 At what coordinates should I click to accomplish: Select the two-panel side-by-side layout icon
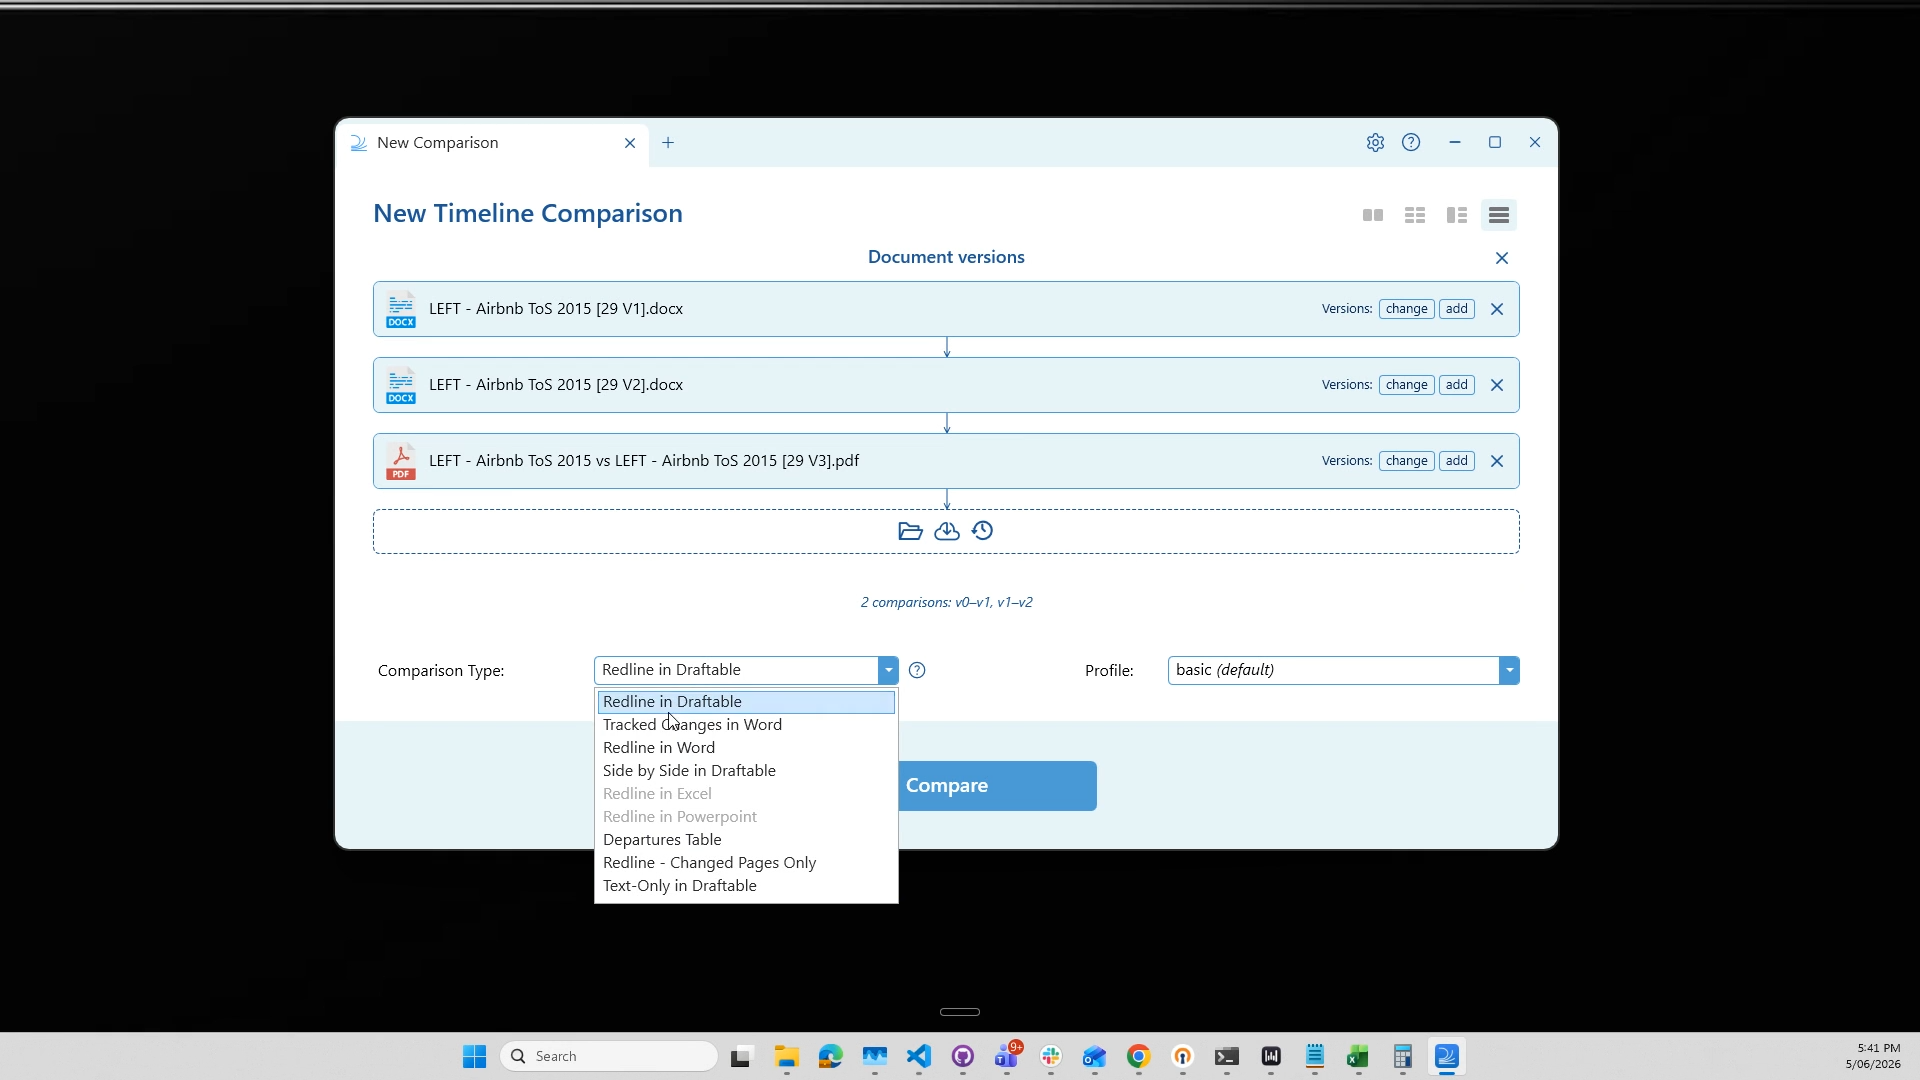(x=1373, y=215)
